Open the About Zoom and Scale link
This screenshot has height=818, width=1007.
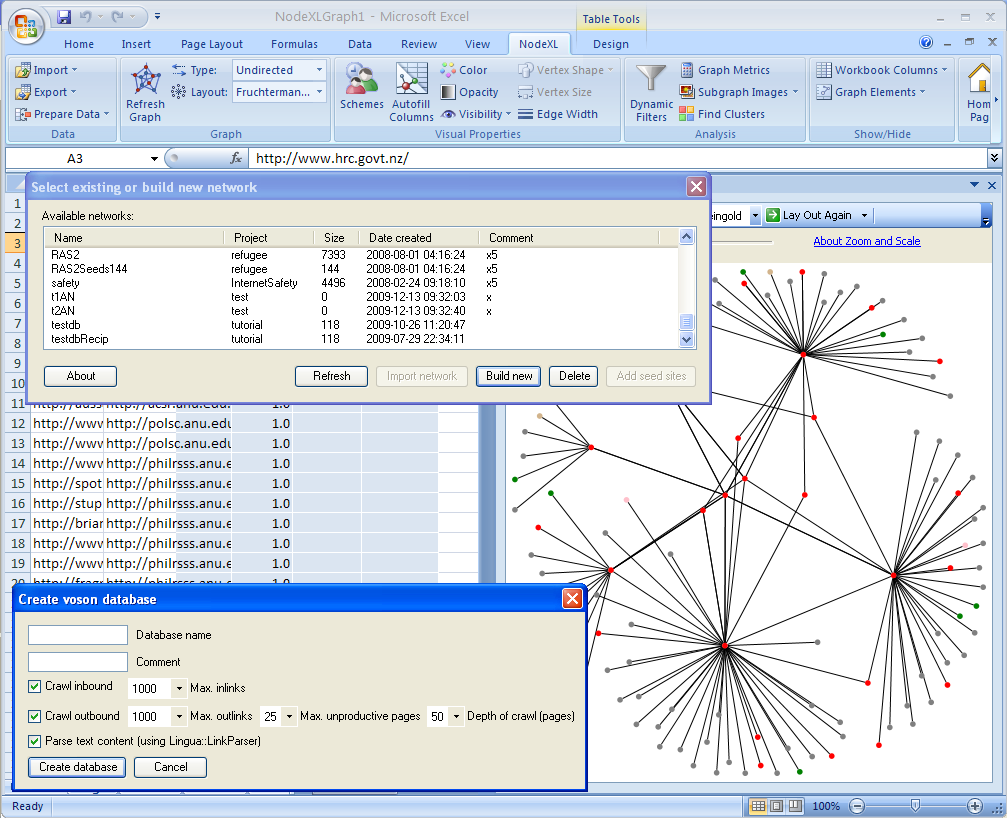(867, 241)
